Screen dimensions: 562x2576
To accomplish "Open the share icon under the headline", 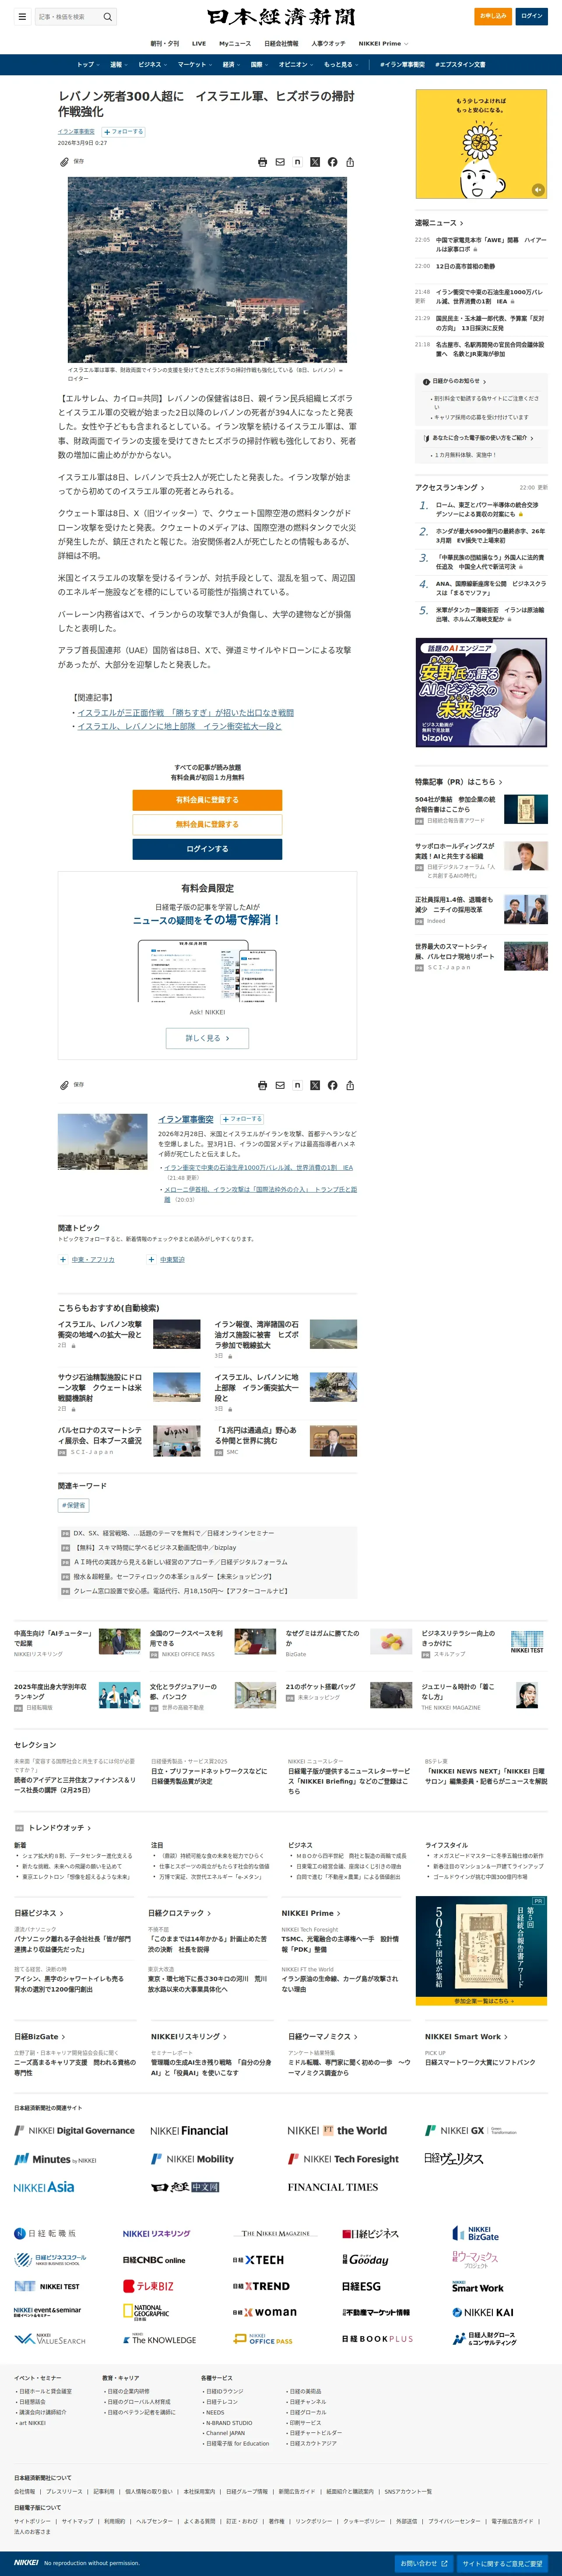I will [x=350, y=162].
